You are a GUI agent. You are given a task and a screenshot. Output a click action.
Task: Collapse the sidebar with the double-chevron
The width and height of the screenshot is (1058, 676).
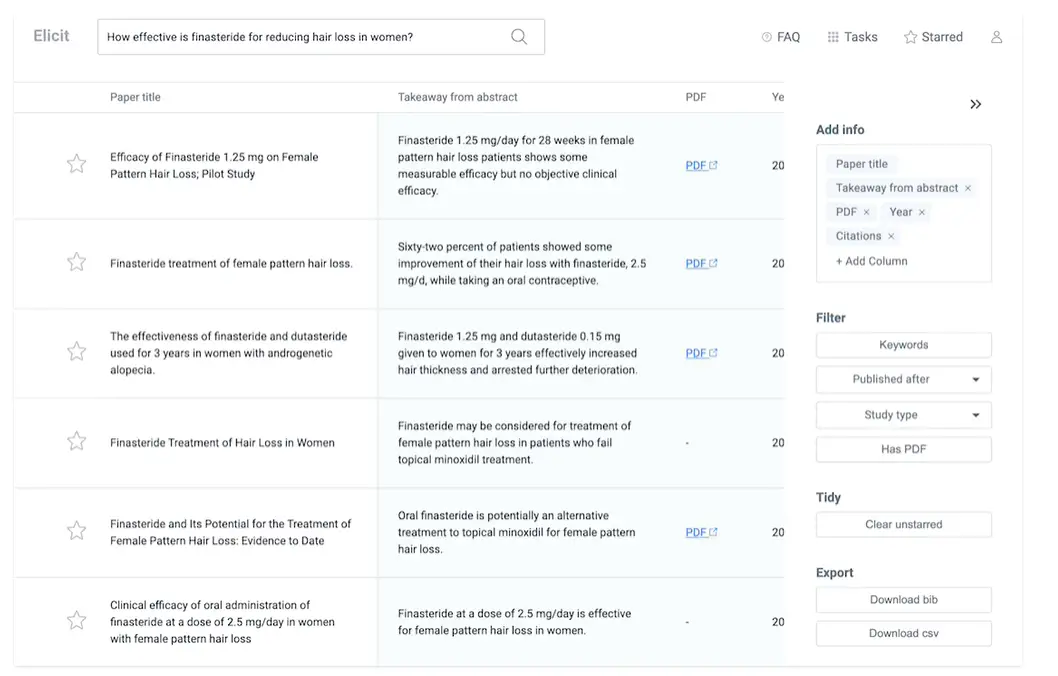click(975, 104)
